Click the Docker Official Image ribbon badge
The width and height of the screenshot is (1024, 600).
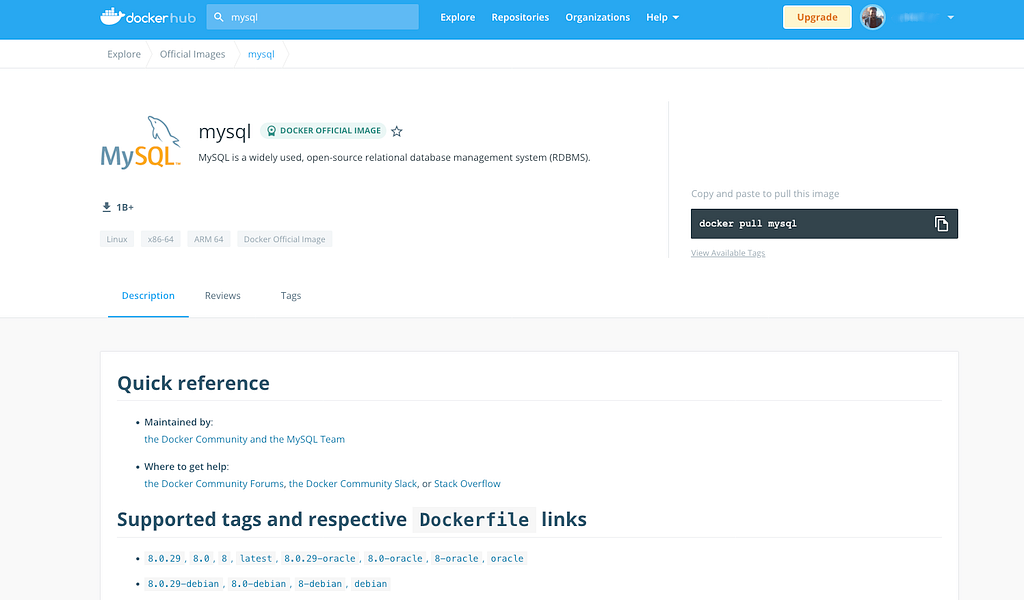click(x=323, y=131)
